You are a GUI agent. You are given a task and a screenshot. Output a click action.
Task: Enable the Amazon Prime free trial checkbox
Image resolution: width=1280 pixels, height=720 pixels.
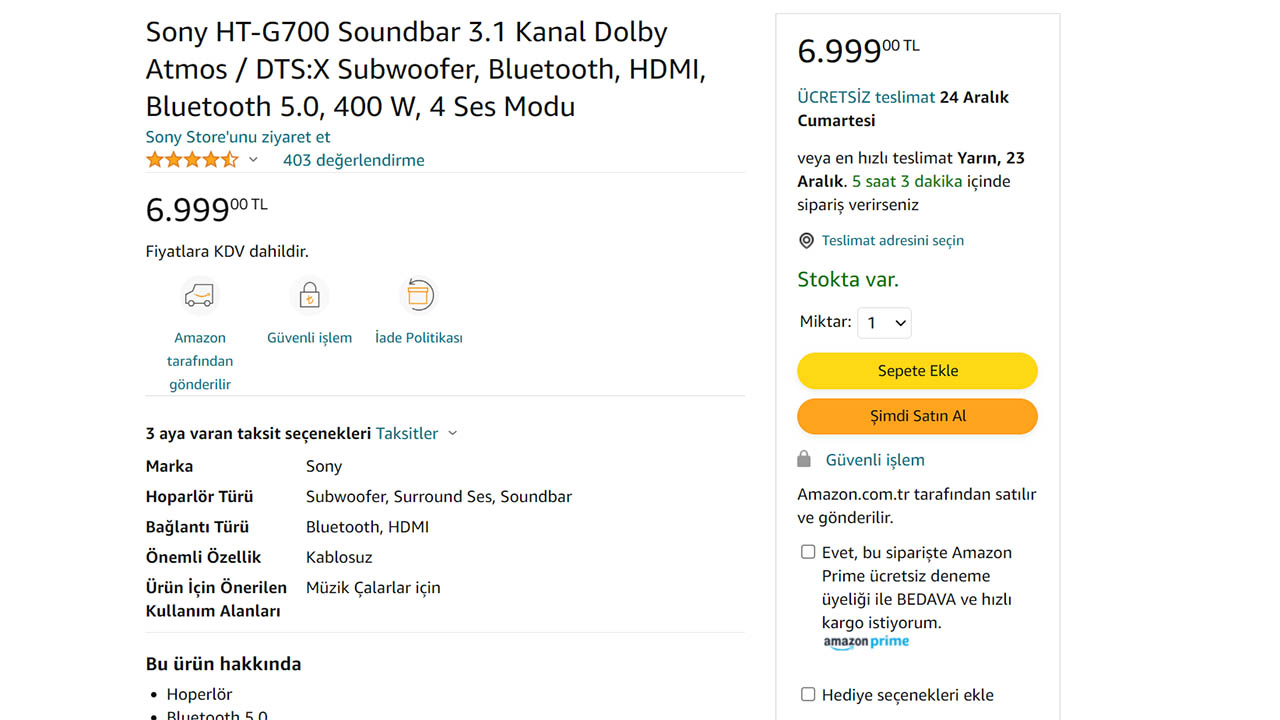click(x=808, y=552)
